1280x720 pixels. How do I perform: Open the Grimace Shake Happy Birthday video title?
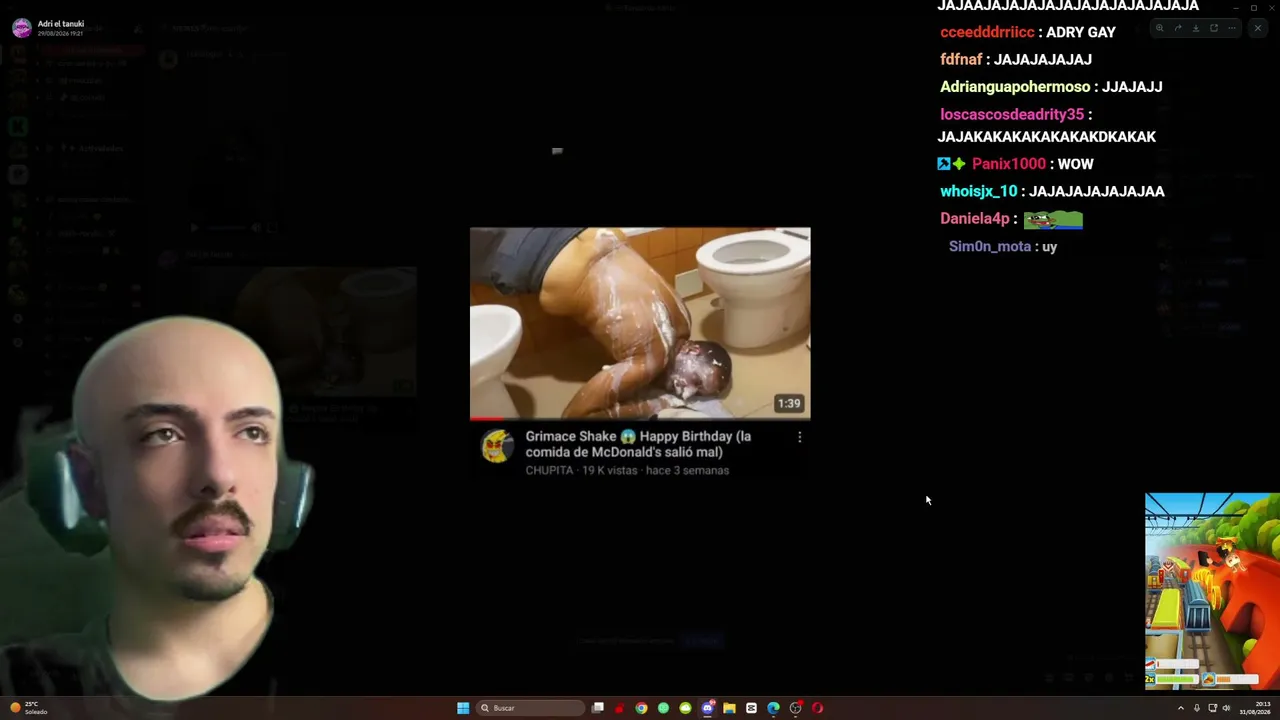coord(638,444)
